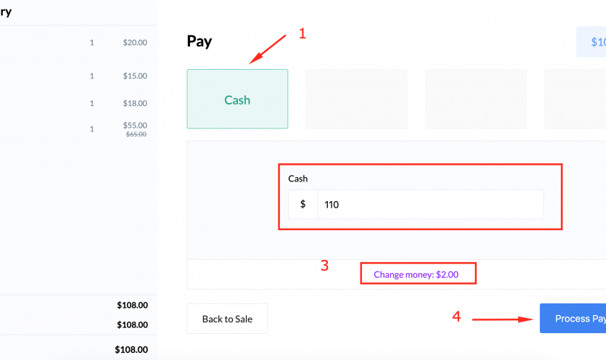This screenshot has height=360, width=606.
Task: Click the struck-through $65.00 original price
Action: [x=136, y=134]
